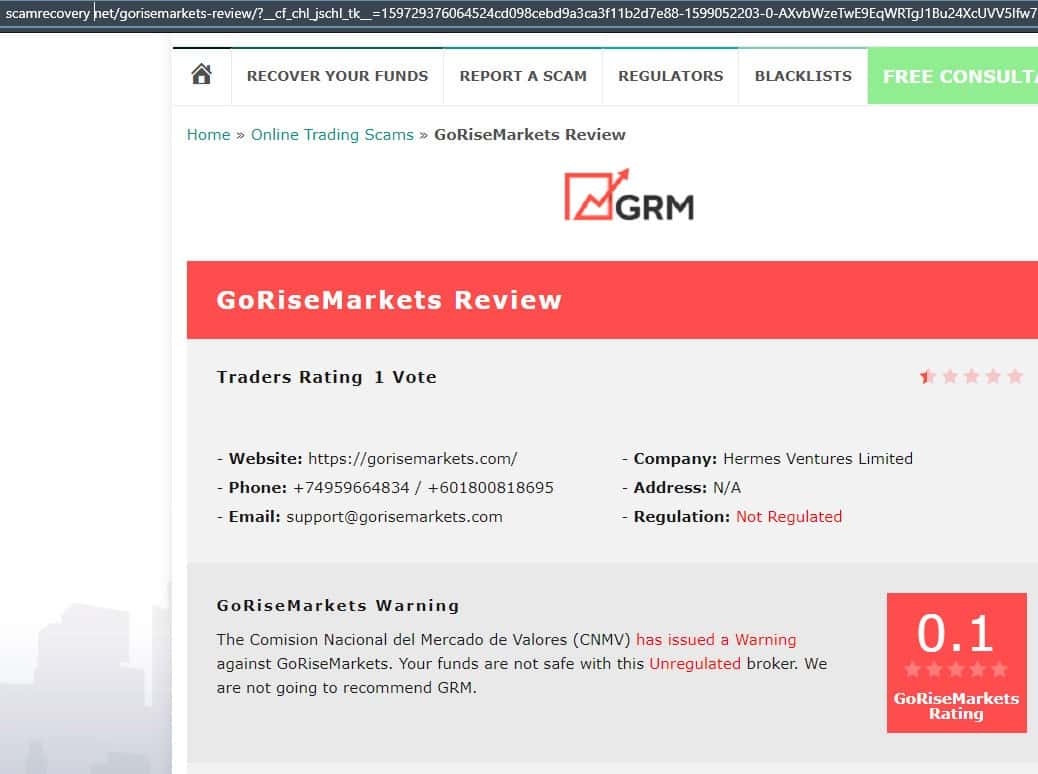Click GoRiseMarkets Review breadcrumb text
The image size is (1038, 774).
(x=530, y=134)
